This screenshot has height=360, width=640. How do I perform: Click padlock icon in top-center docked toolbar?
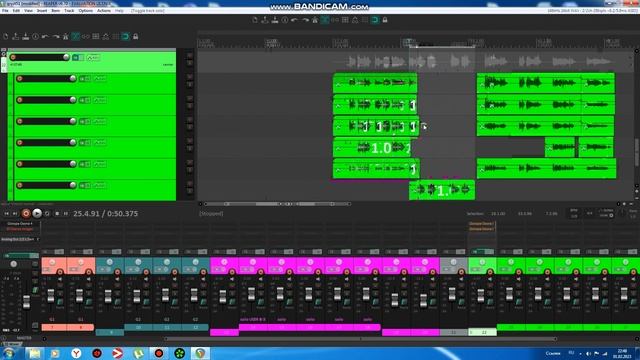[384, 20]
